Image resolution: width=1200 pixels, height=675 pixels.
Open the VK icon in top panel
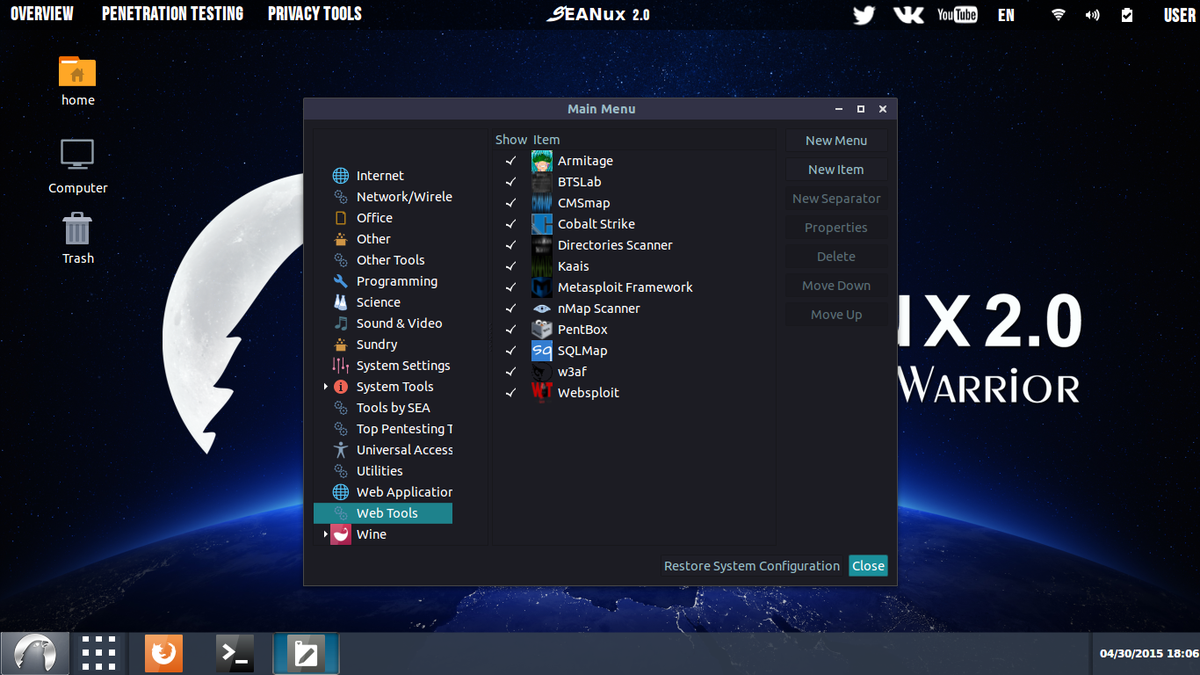click(907, 14)
